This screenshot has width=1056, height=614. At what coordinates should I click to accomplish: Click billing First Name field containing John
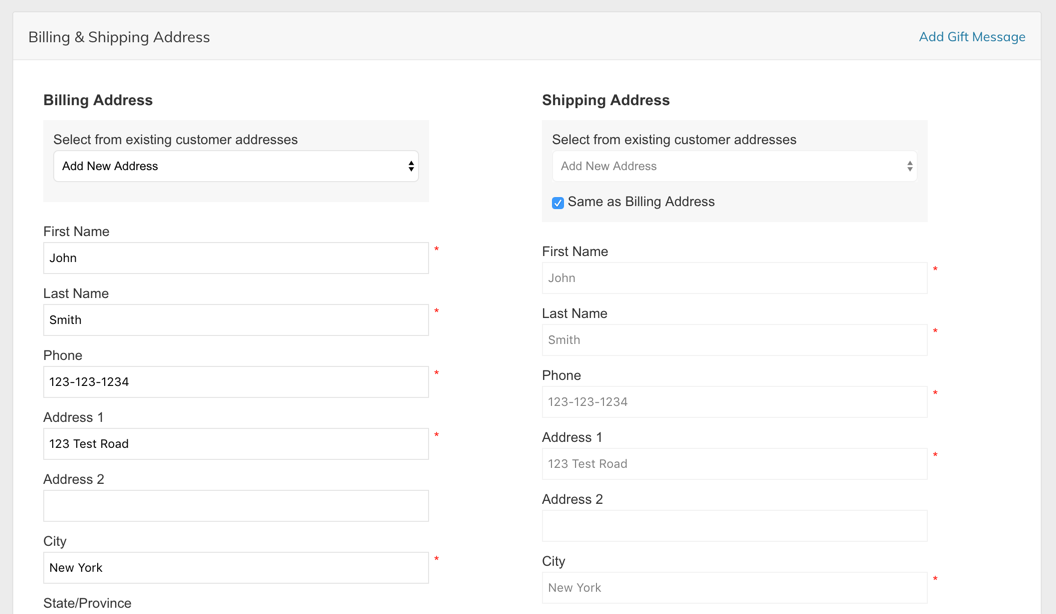pos(236,258)
